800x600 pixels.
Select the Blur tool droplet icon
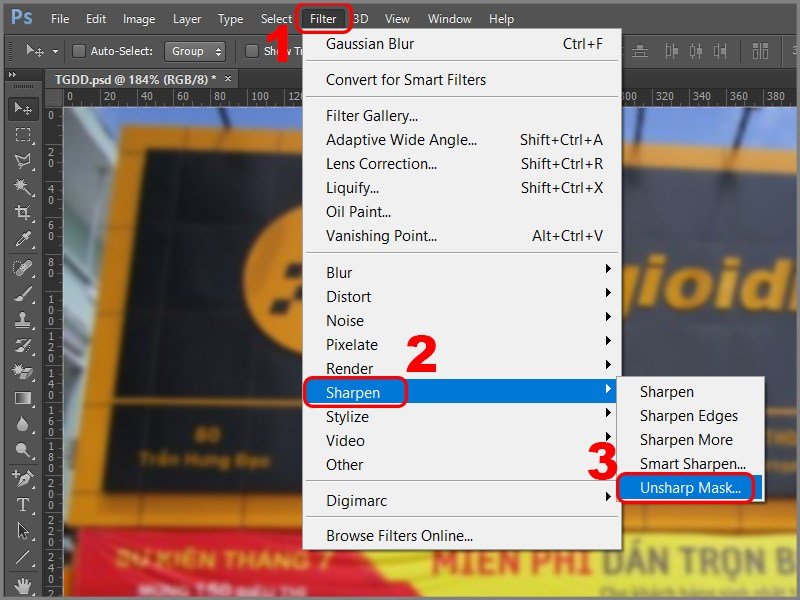point(23,424)
